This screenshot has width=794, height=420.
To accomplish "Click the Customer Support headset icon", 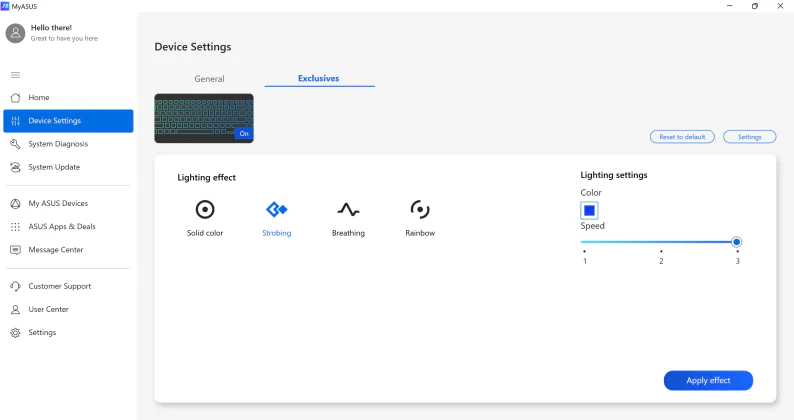I will tap(16, 286).
